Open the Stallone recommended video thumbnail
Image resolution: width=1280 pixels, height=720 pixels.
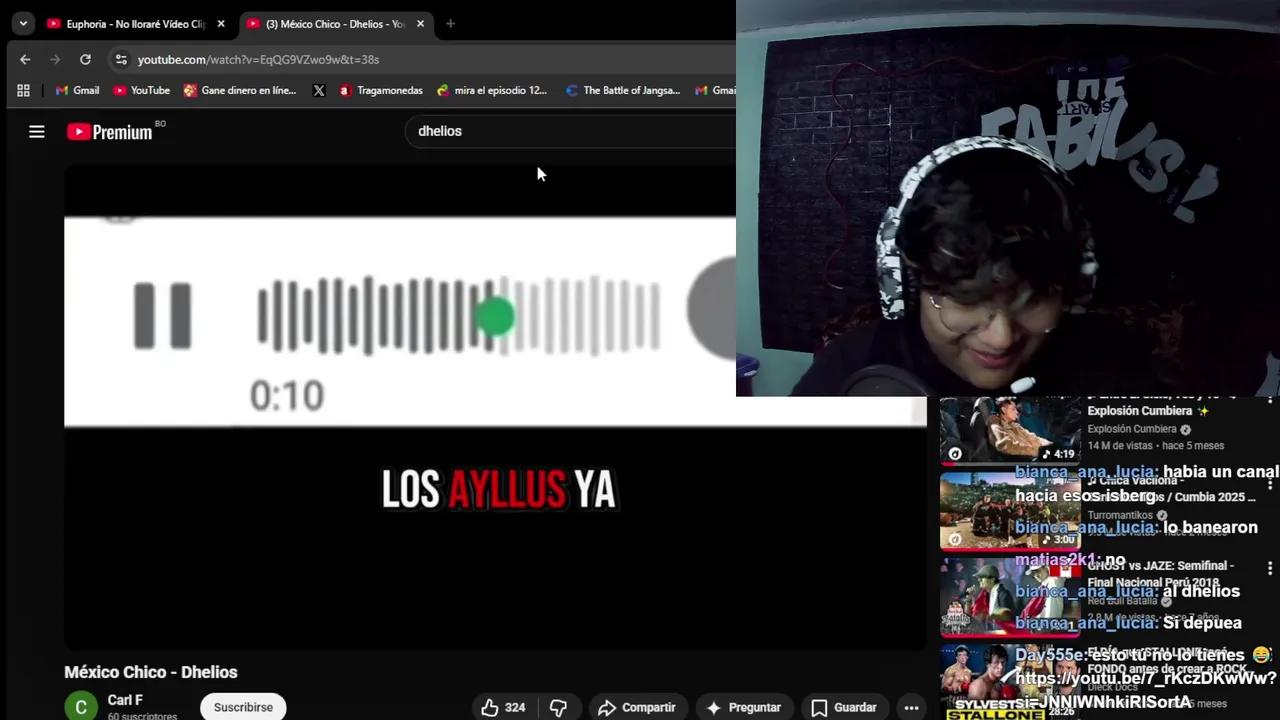pos(1010,682)
